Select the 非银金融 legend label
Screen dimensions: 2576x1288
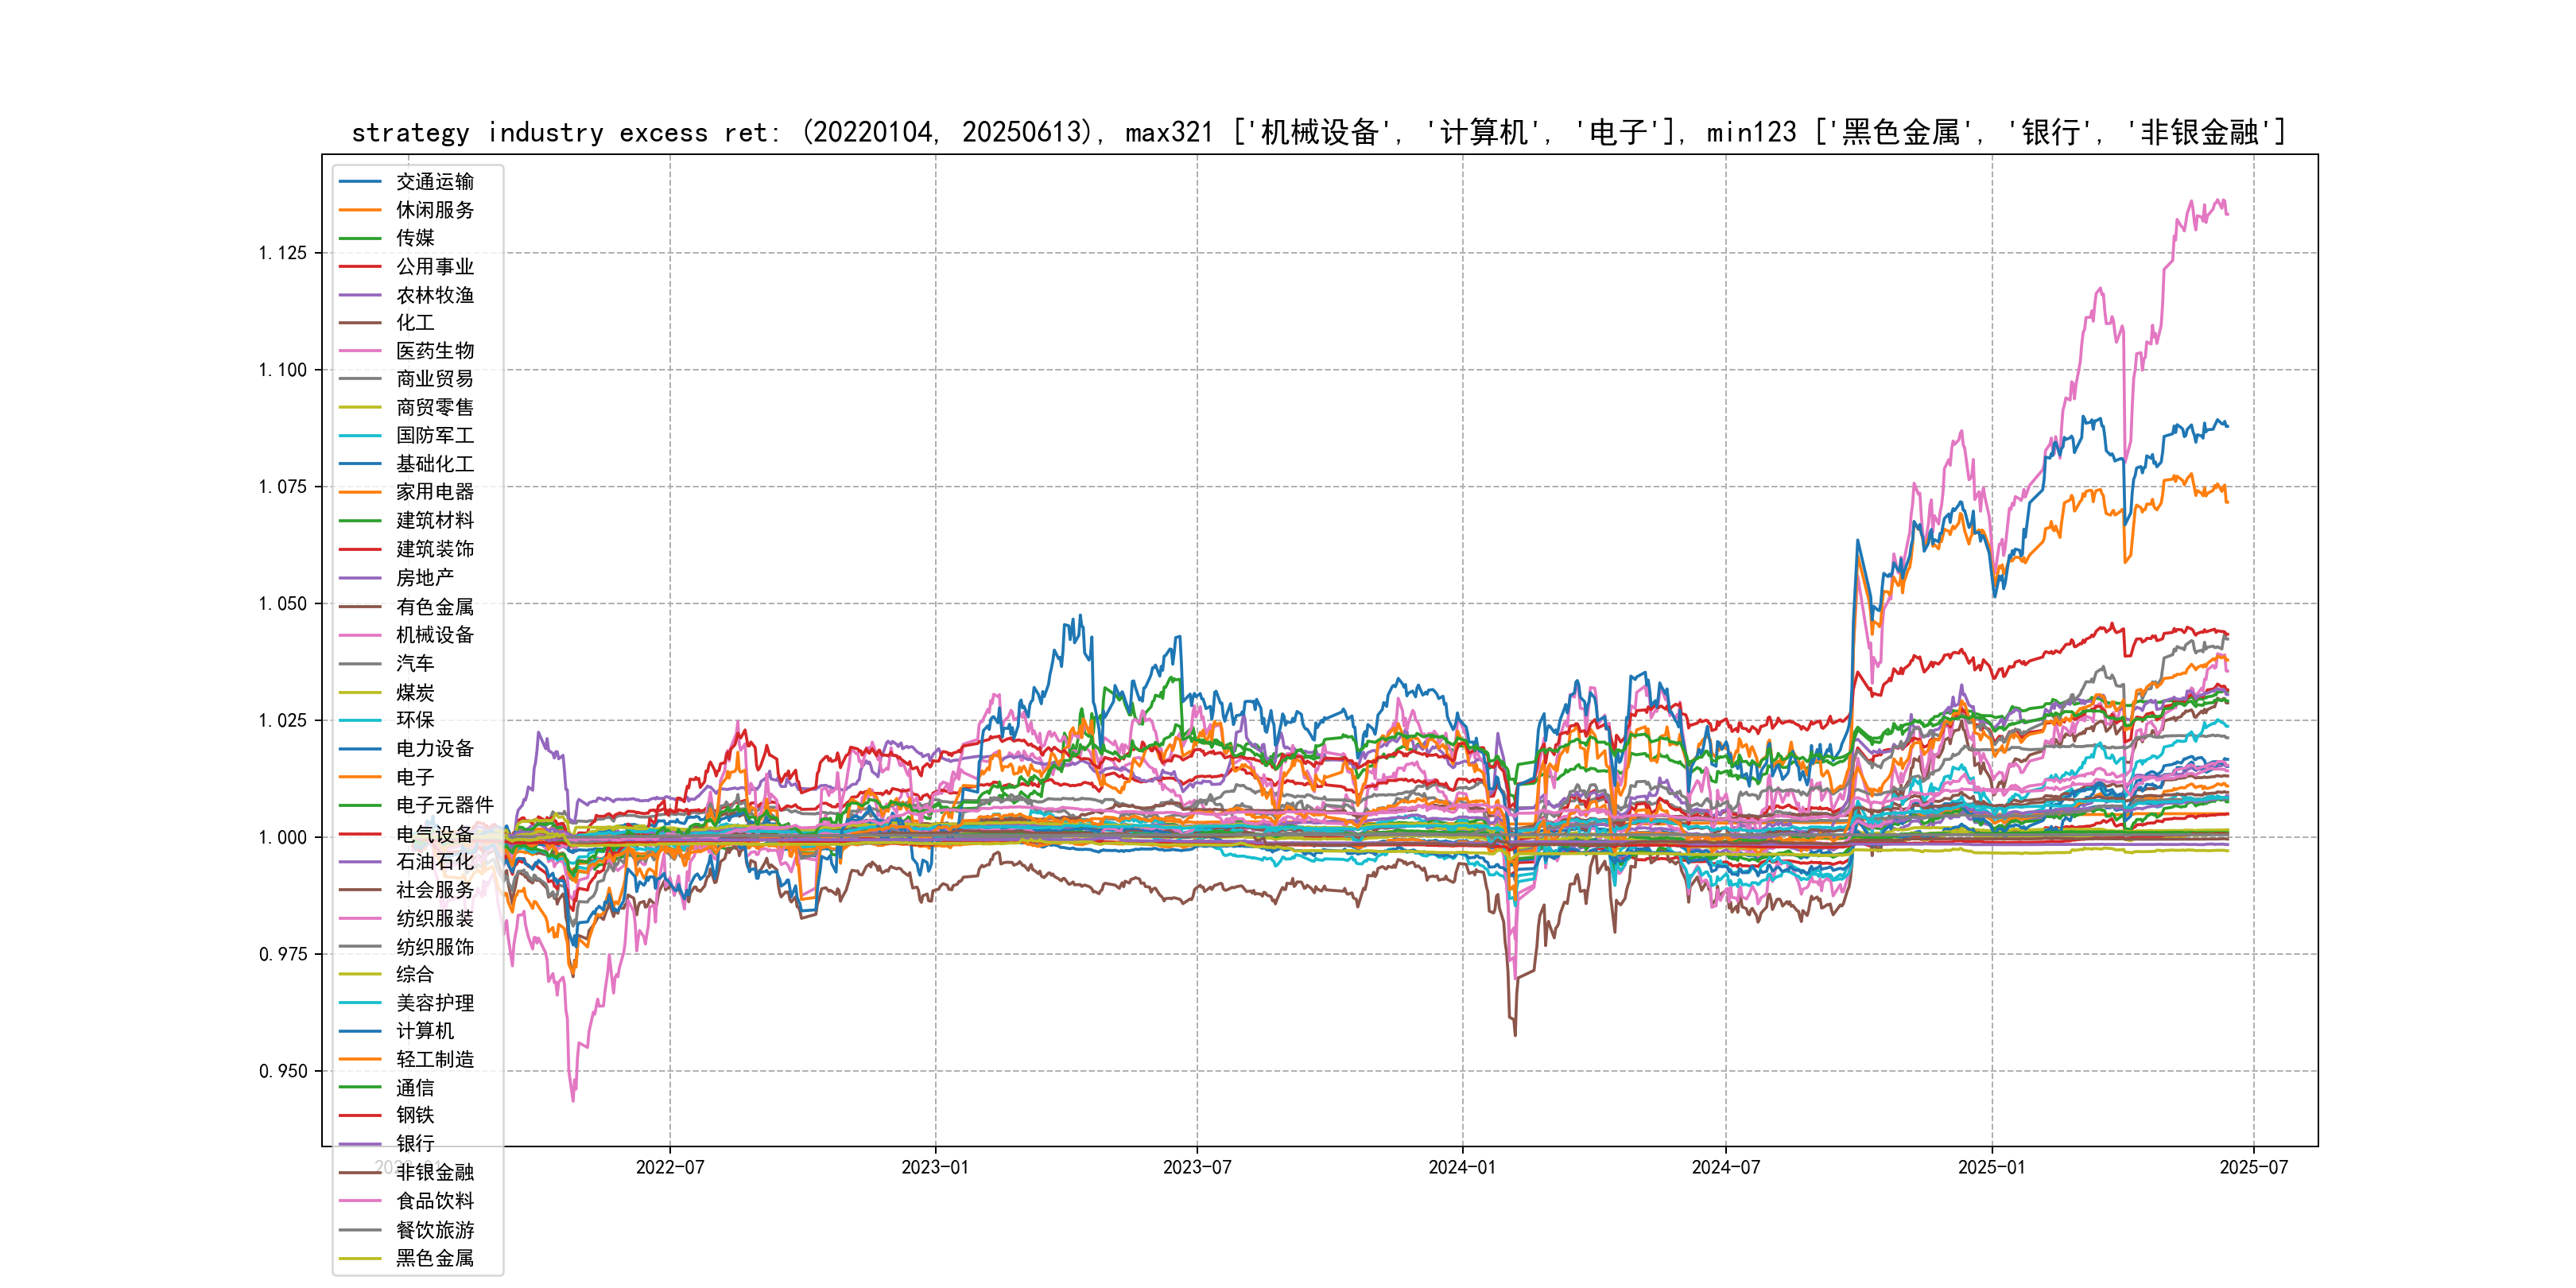coord(434,1172)
